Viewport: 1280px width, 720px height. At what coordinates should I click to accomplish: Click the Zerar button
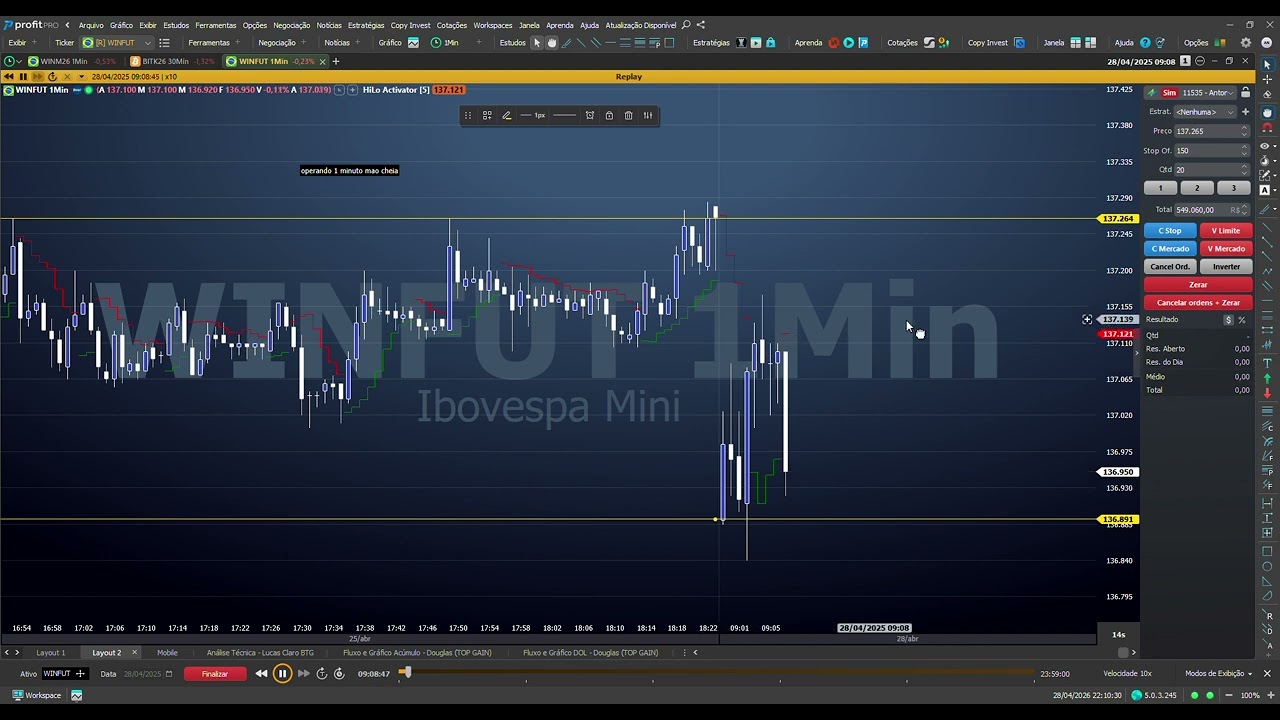click(1198, 285)
